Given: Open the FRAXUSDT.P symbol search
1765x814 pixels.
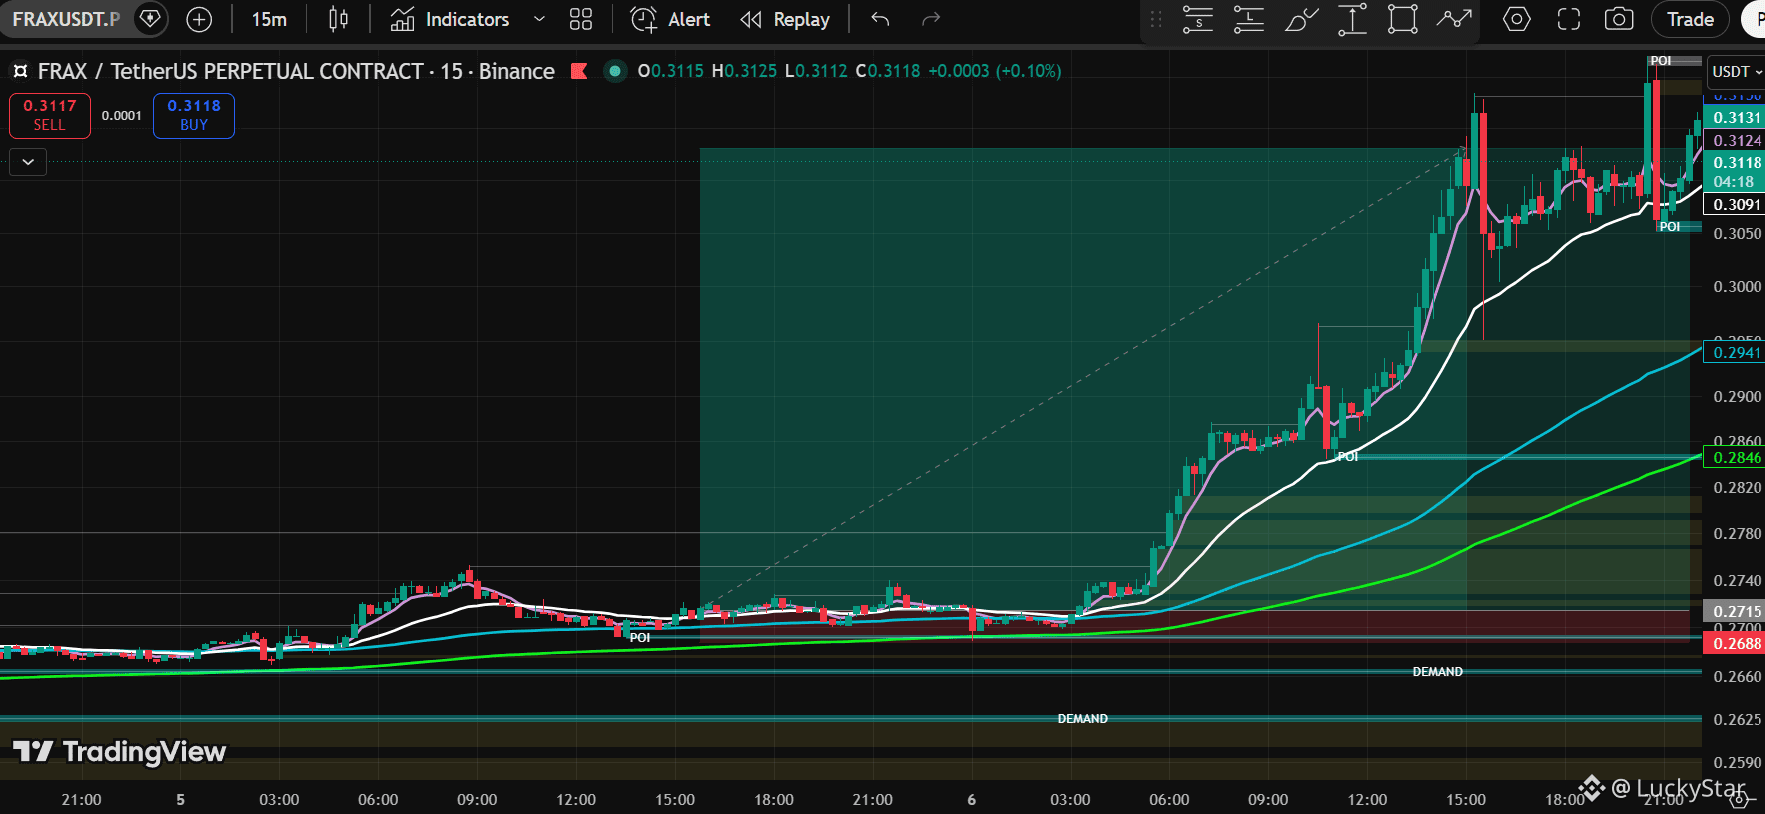Looking at the screenshot, I should [x=66, y=19].
